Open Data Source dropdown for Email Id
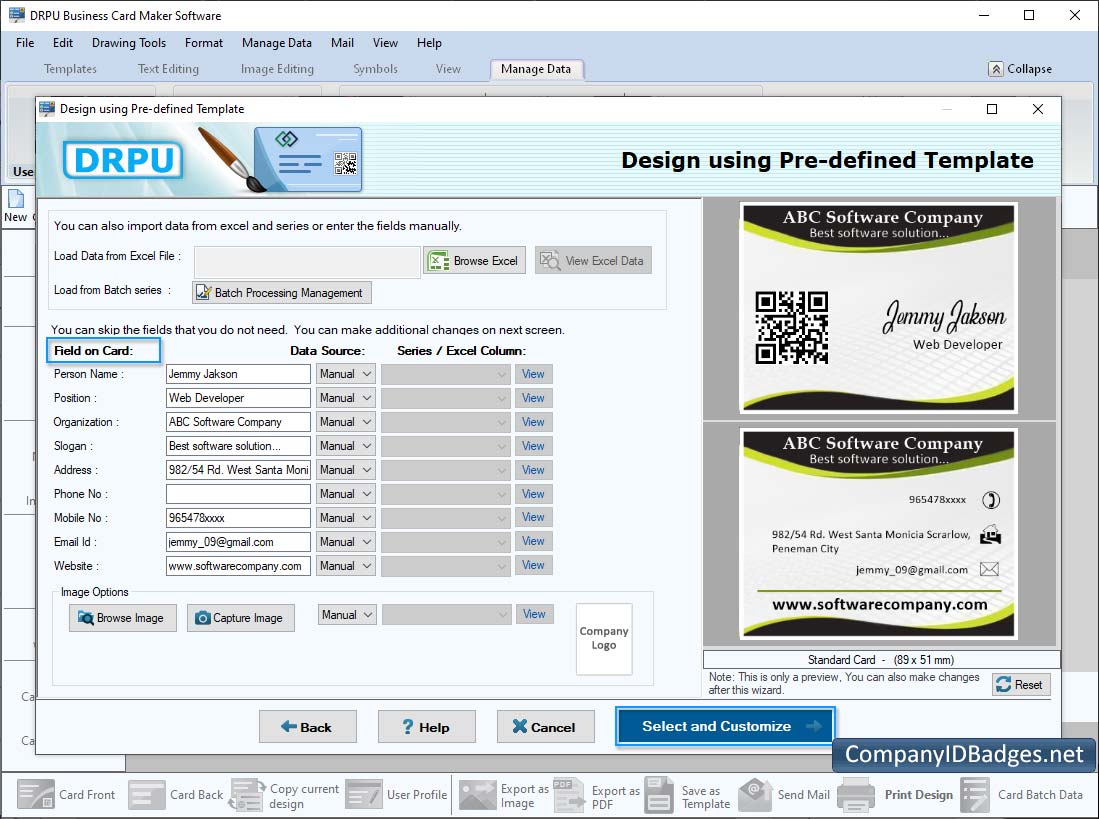Image resolution: width=1099 pixels, height=819 pixels. point(346,542)
